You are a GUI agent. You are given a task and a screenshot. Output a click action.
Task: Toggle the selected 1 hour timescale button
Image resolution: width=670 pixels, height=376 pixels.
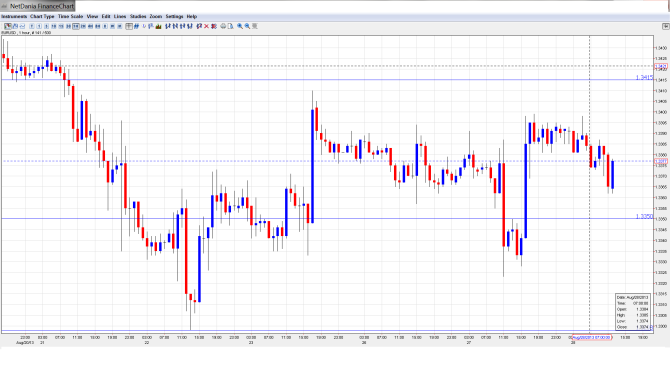pos(76,26)
